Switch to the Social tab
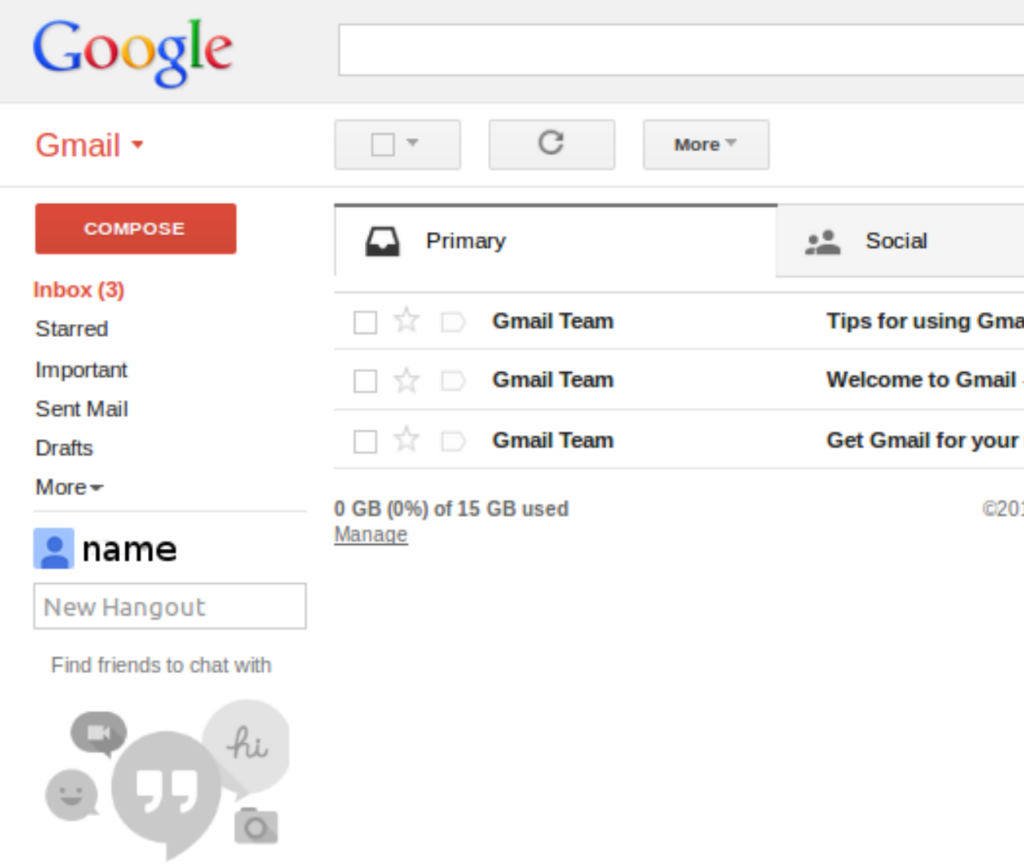1024x864 pixels. (x=901, y=241)
